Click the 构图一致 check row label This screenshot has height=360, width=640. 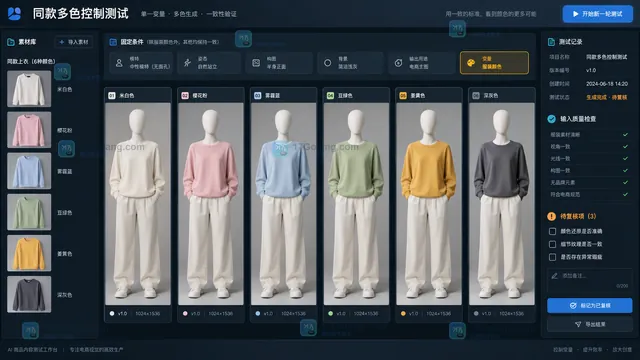tap(560, 171)
